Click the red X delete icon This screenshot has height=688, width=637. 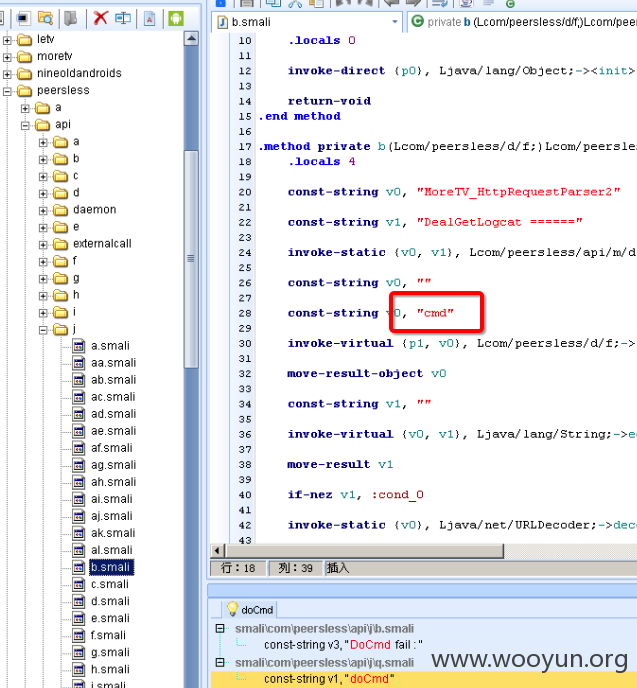[100, 18]
